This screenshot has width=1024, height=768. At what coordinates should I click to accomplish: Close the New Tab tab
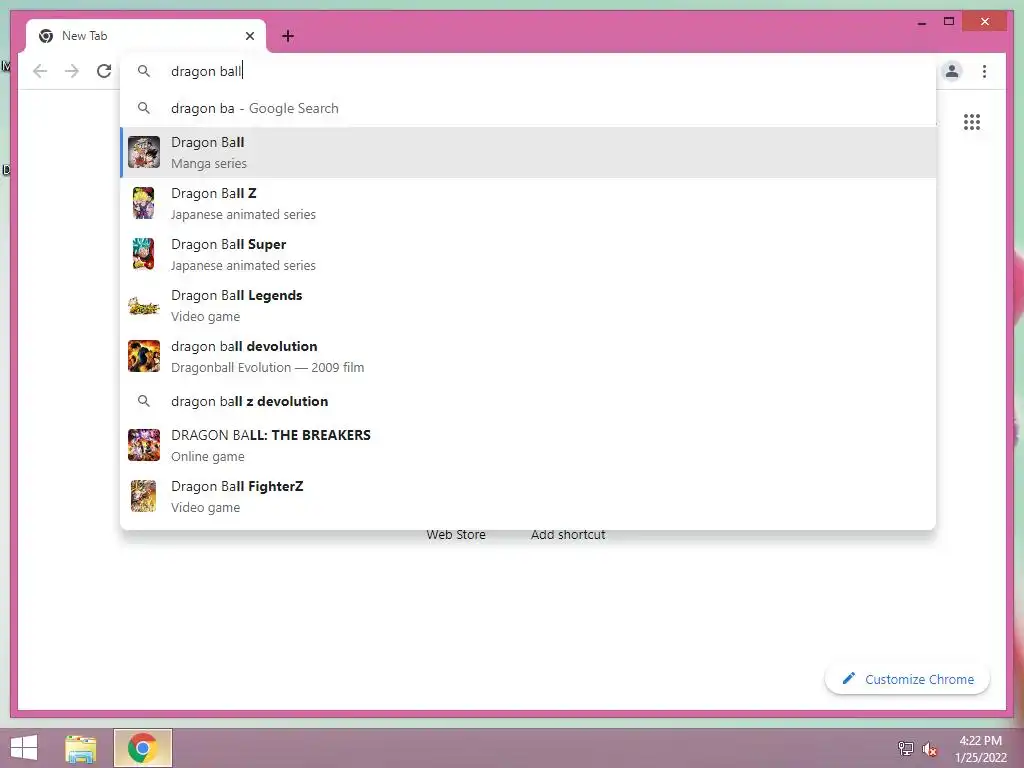(x=249, y=36)
